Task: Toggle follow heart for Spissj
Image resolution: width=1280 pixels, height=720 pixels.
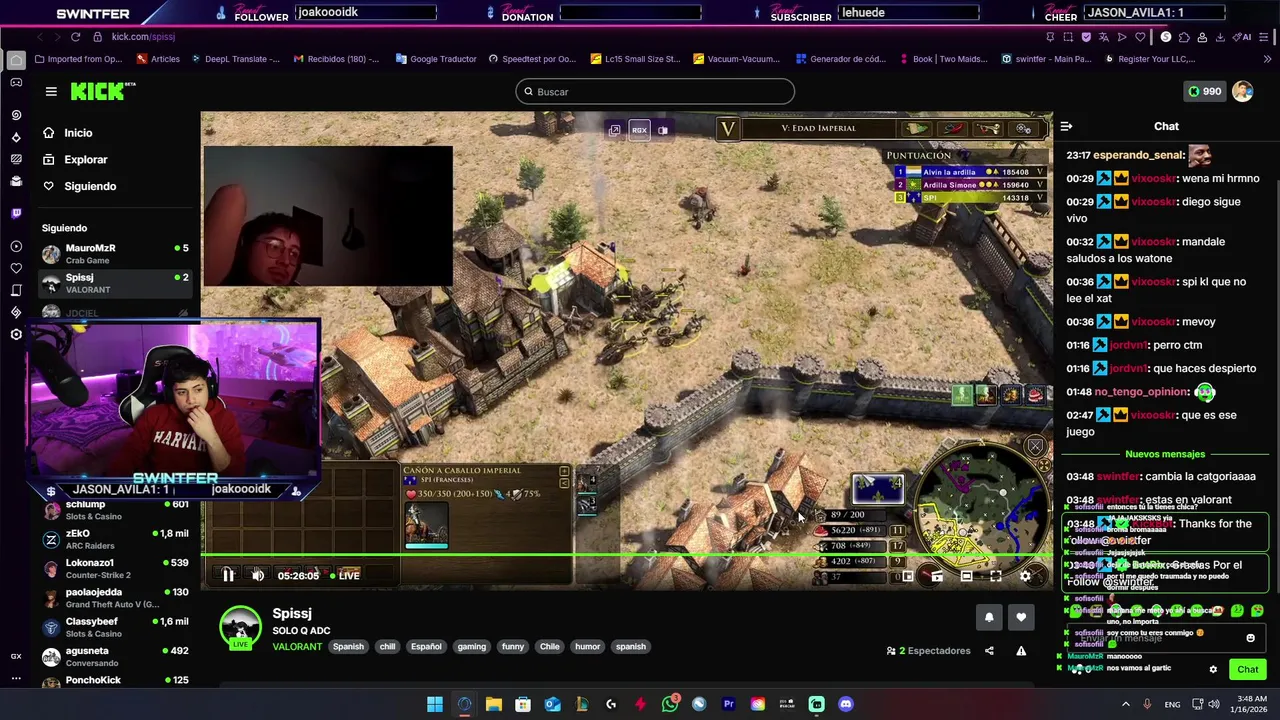Action: [1021, 617]
